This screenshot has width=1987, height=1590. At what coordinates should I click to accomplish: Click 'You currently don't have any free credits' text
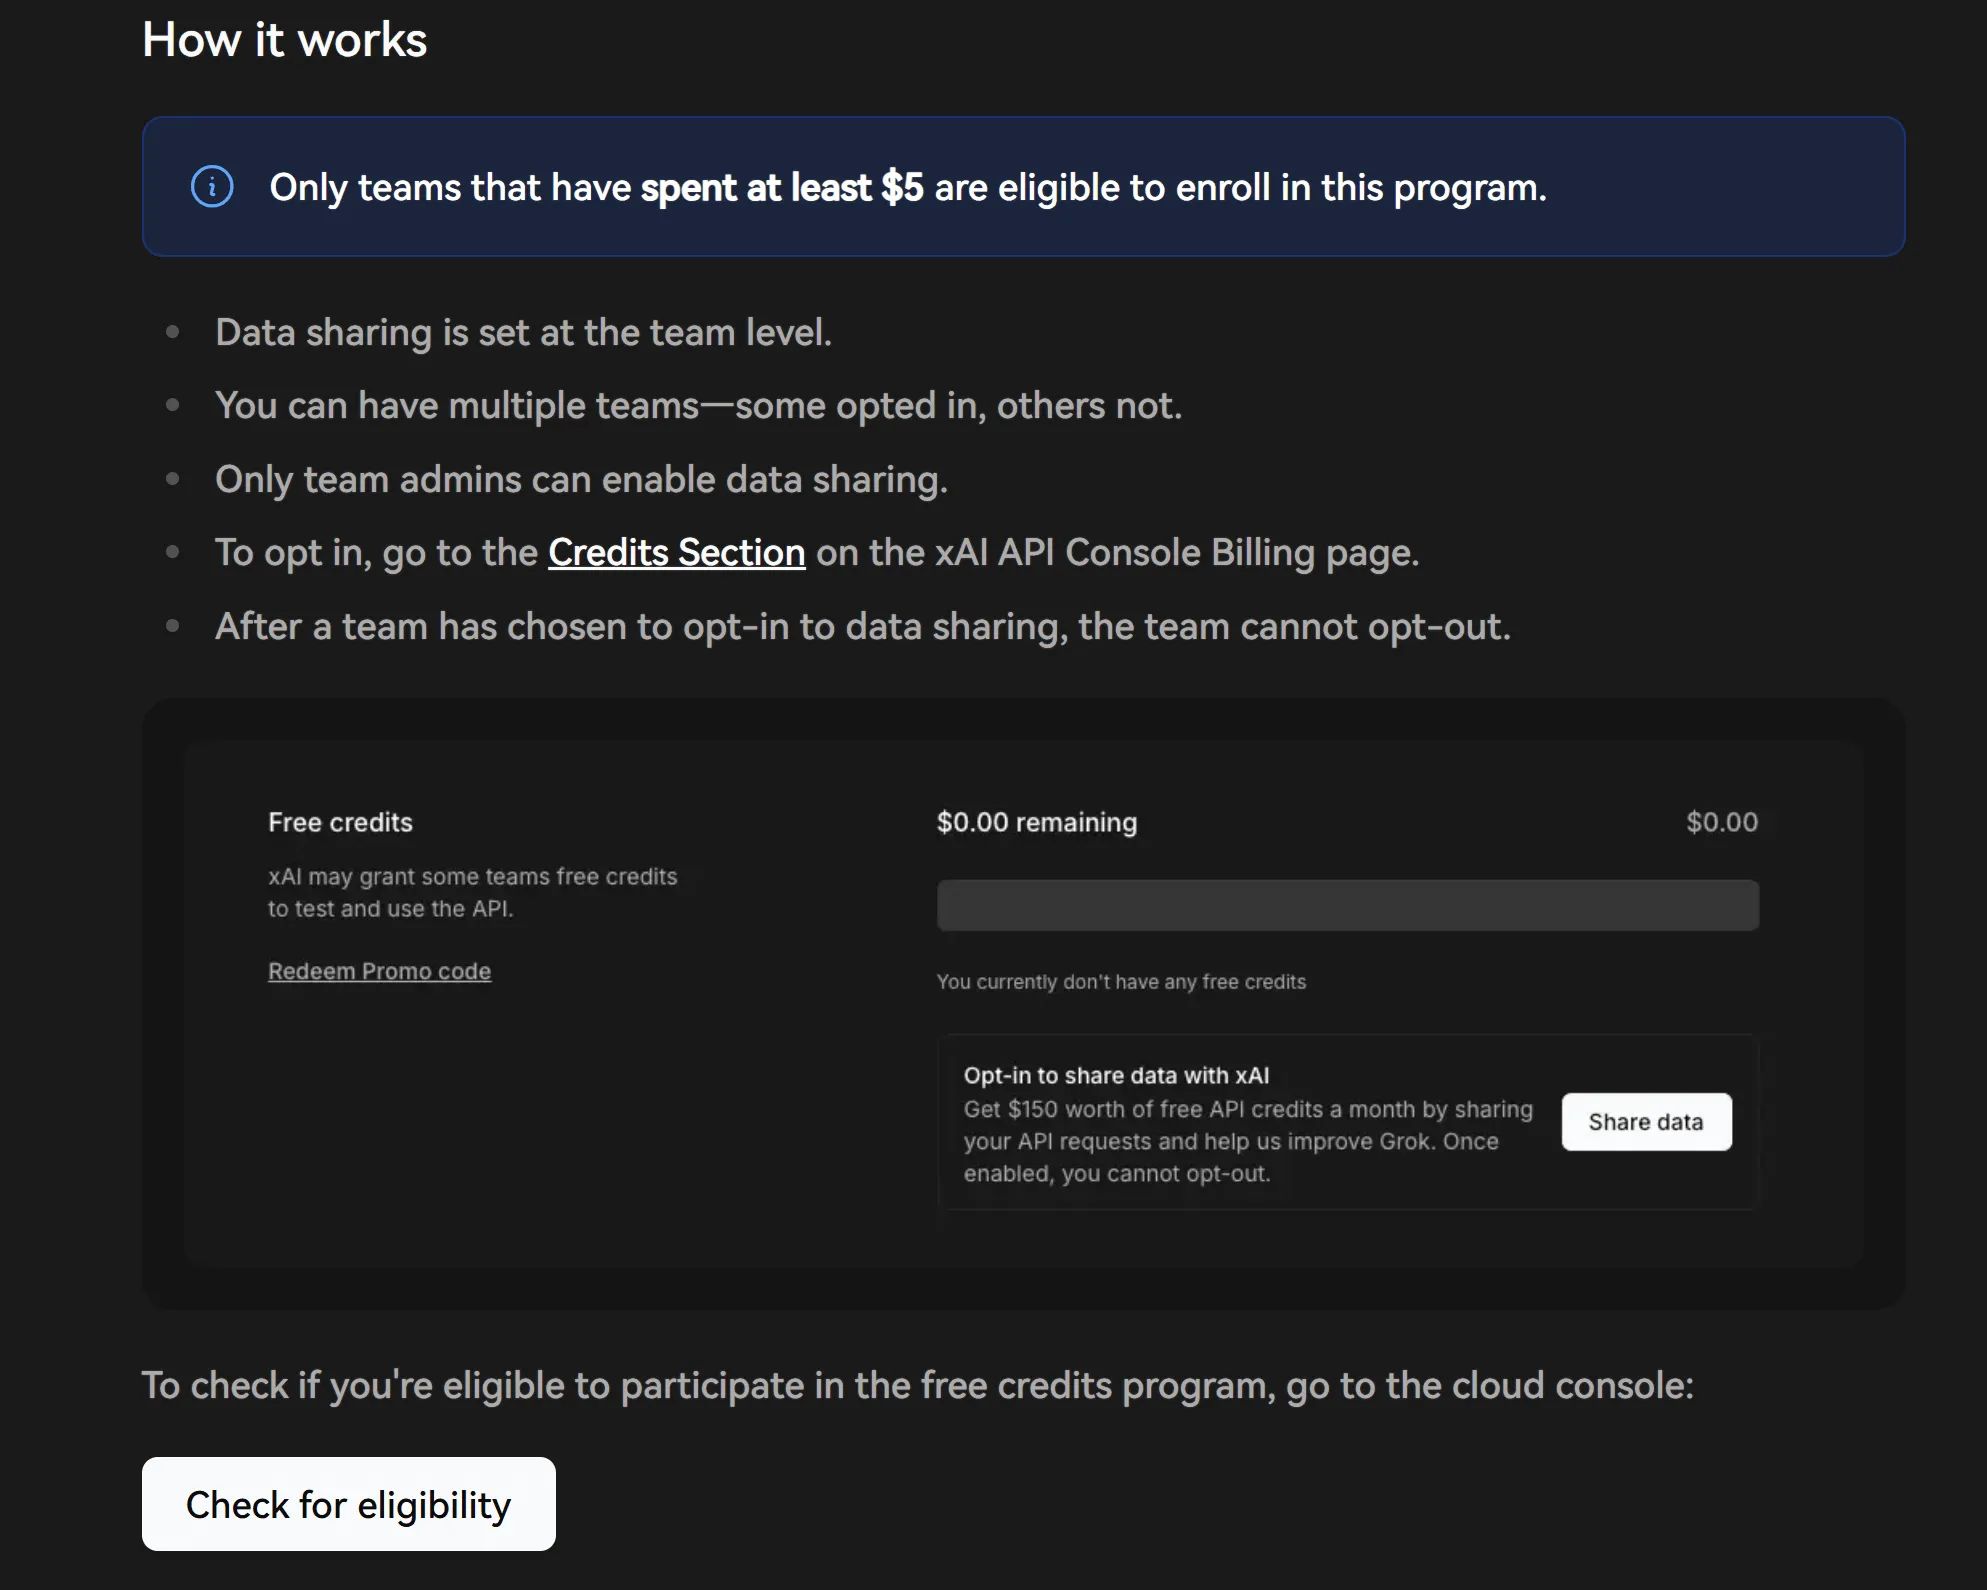pyautogui.click(x=1121, y=982)
